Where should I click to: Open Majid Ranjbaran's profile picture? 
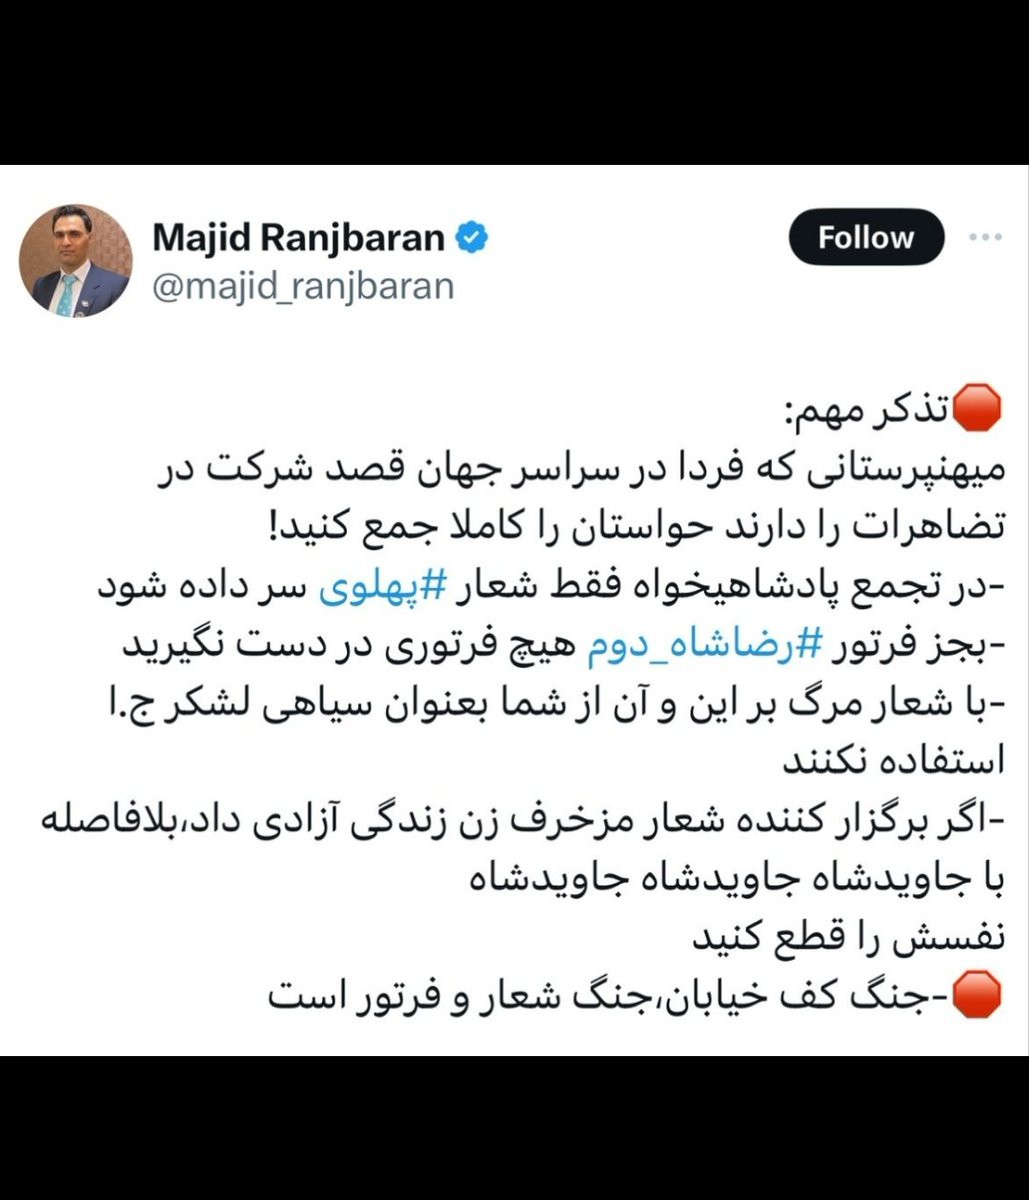[76, 261]
